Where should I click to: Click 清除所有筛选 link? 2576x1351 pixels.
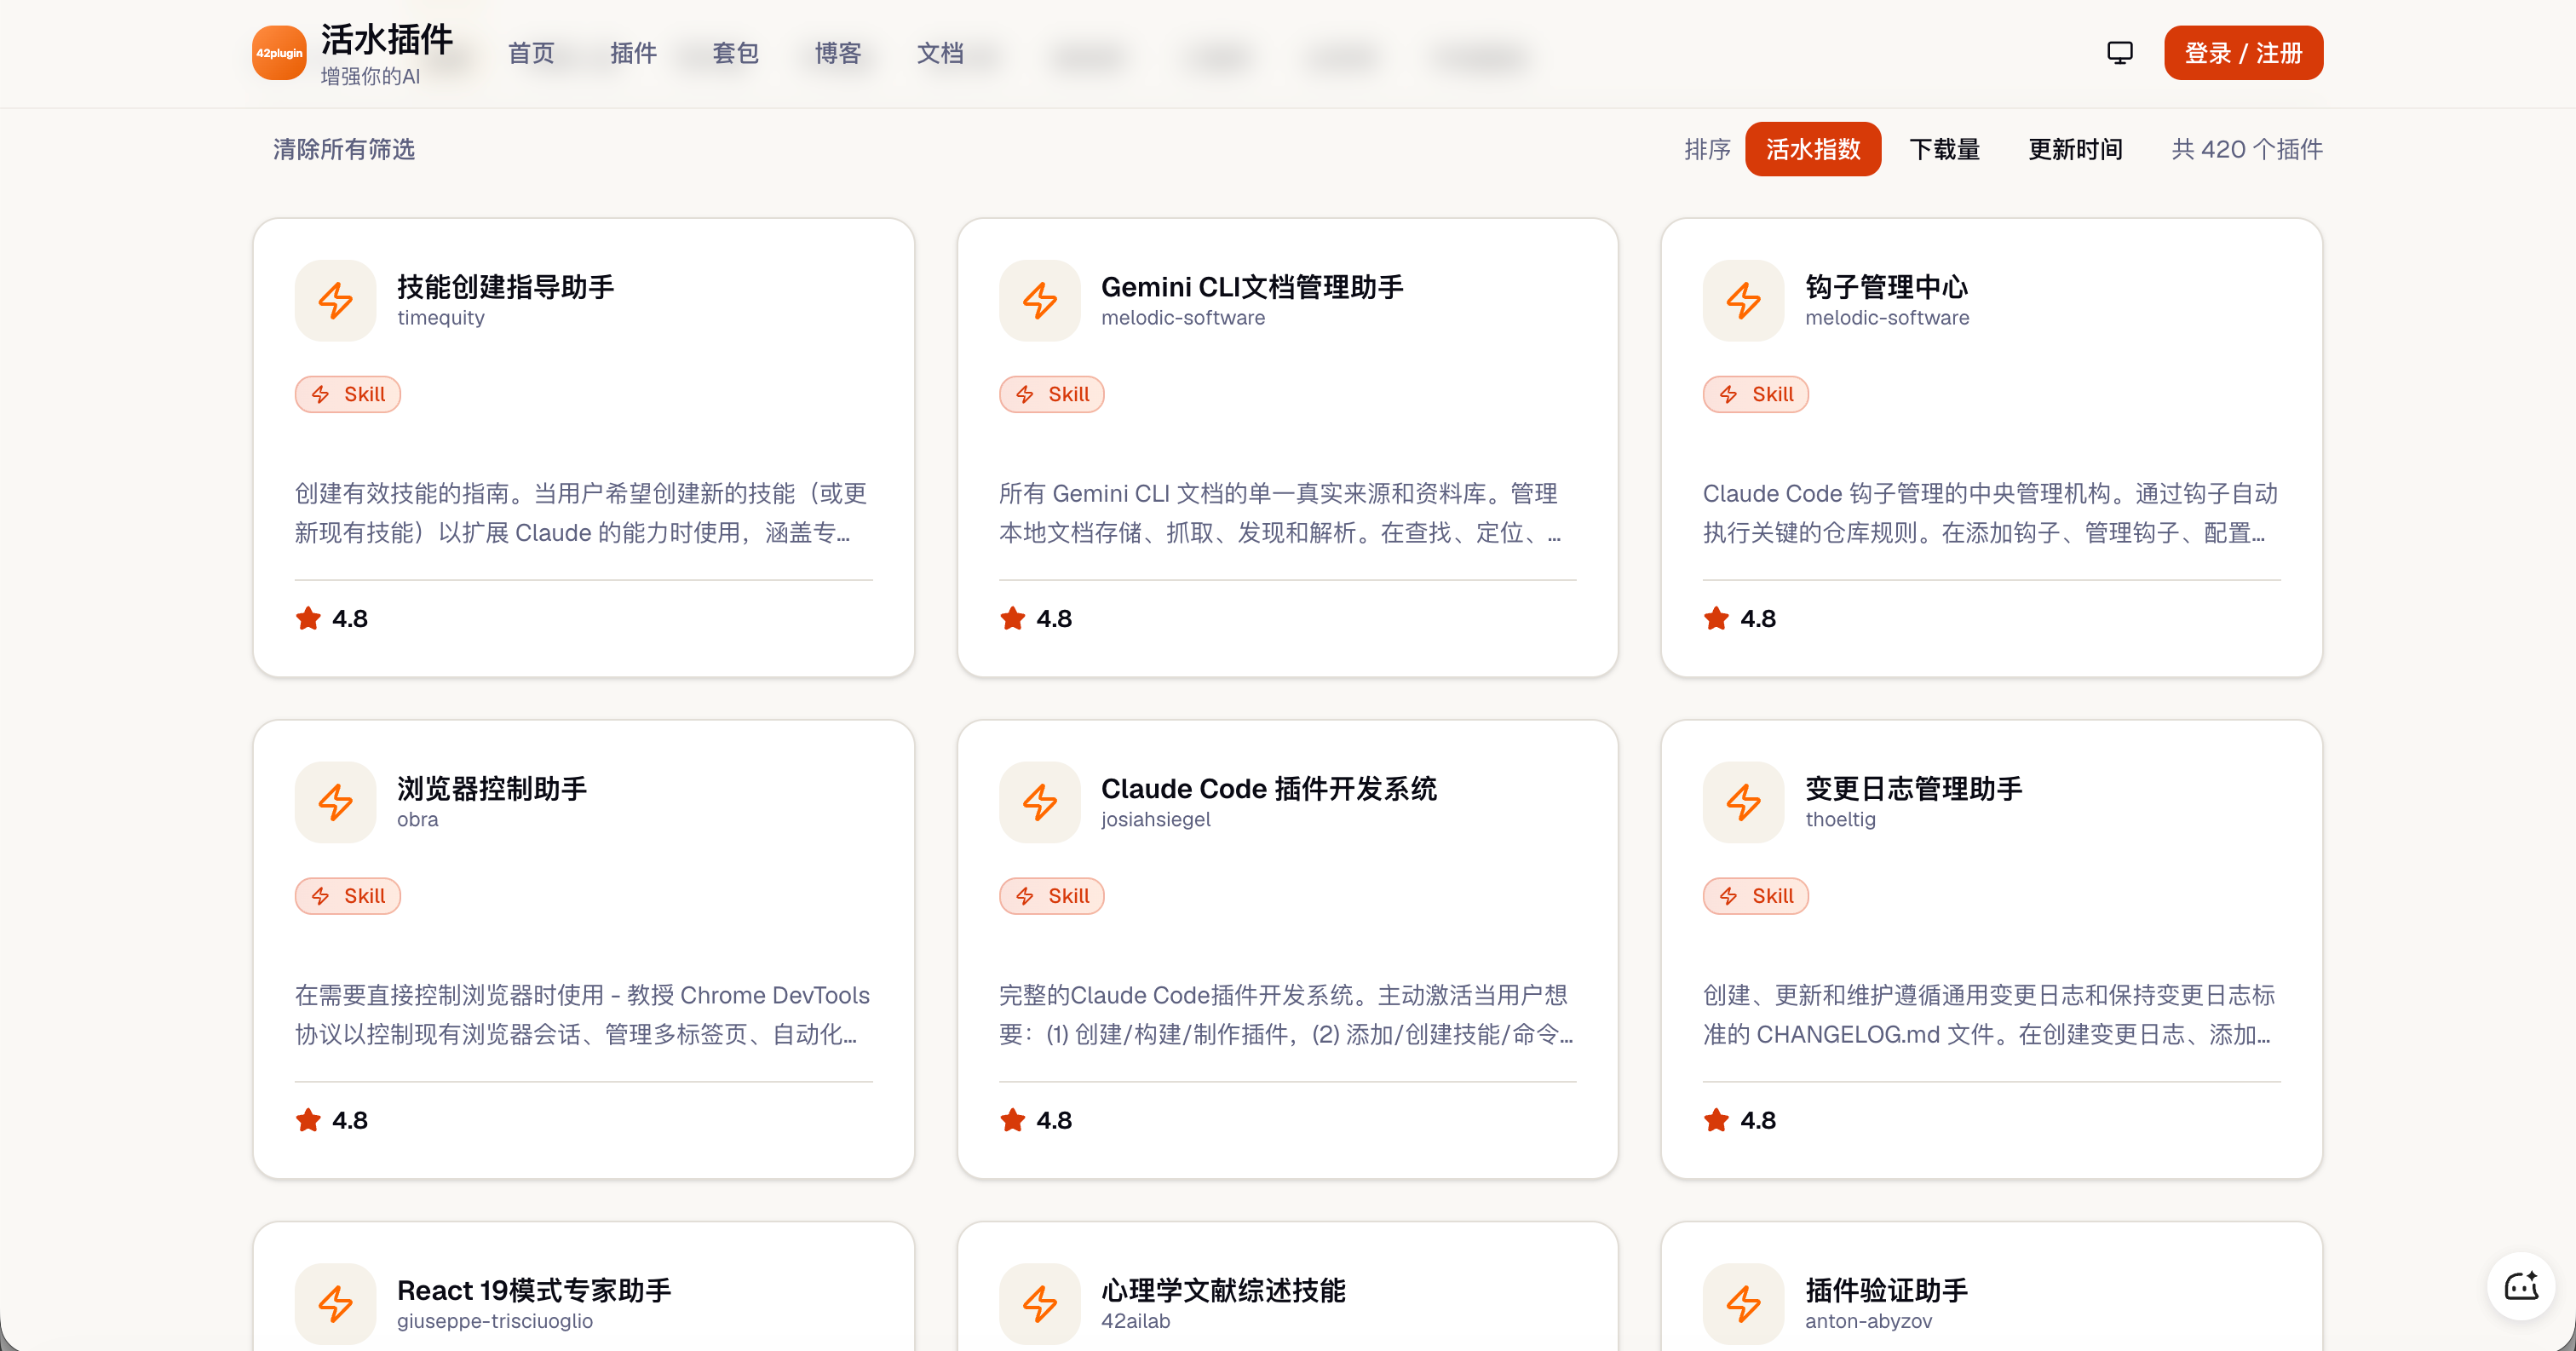344,150
